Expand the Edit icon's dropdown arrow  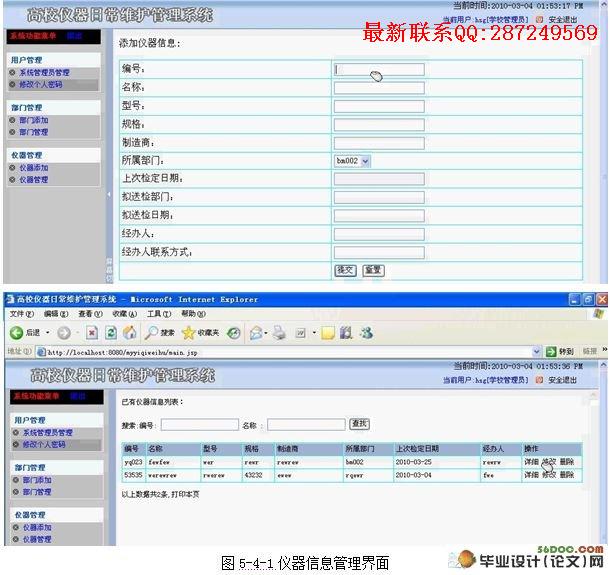point(314,333)
